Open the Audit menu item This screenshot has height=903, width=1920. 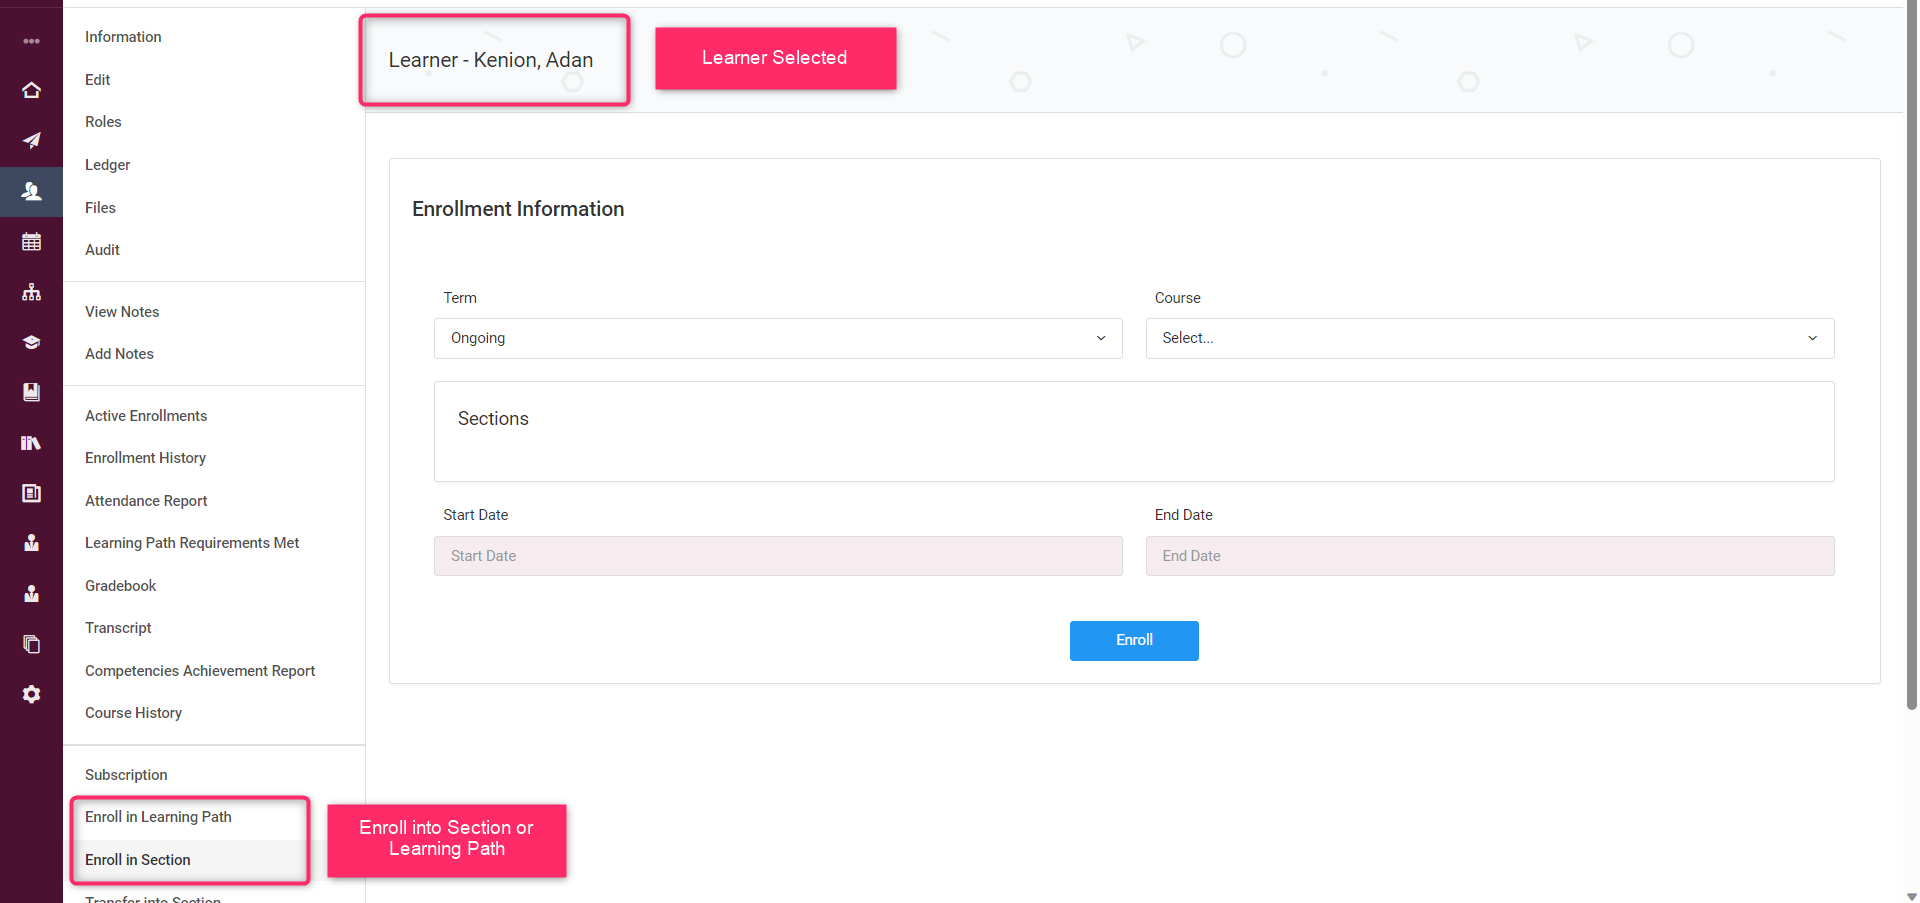point(102,250)
